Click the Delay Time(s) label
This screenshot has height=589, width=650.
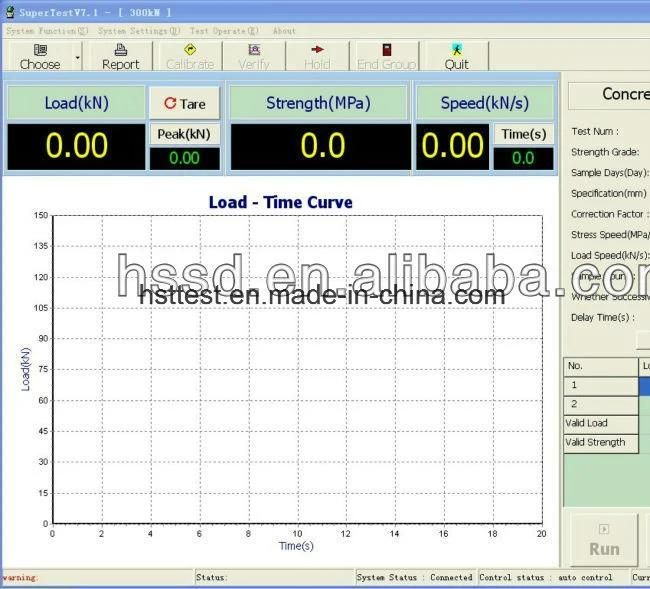point(603,318)
